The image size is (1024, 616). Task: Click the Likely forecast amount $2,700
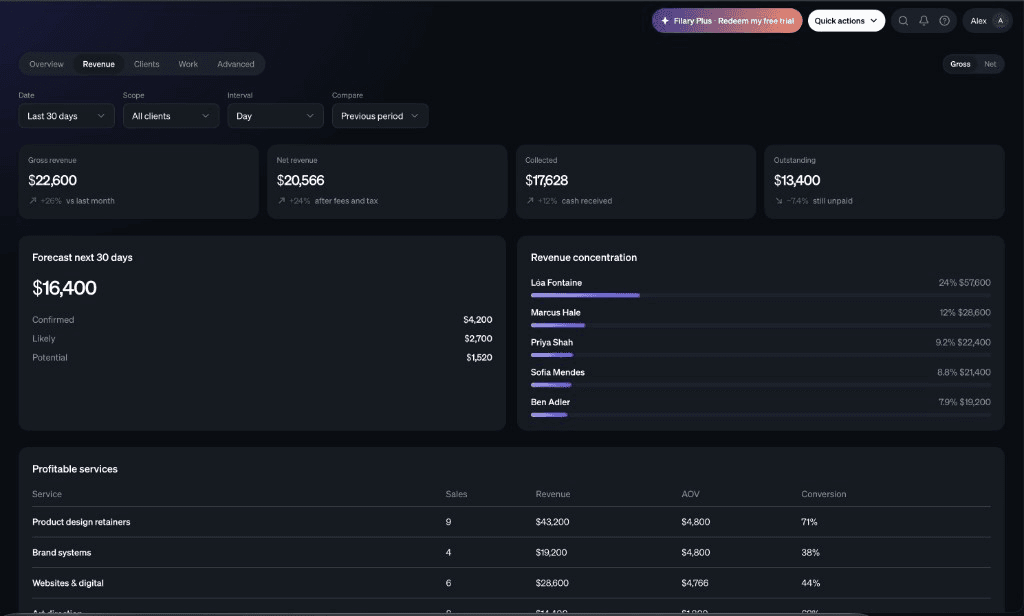tap(479, 339)
